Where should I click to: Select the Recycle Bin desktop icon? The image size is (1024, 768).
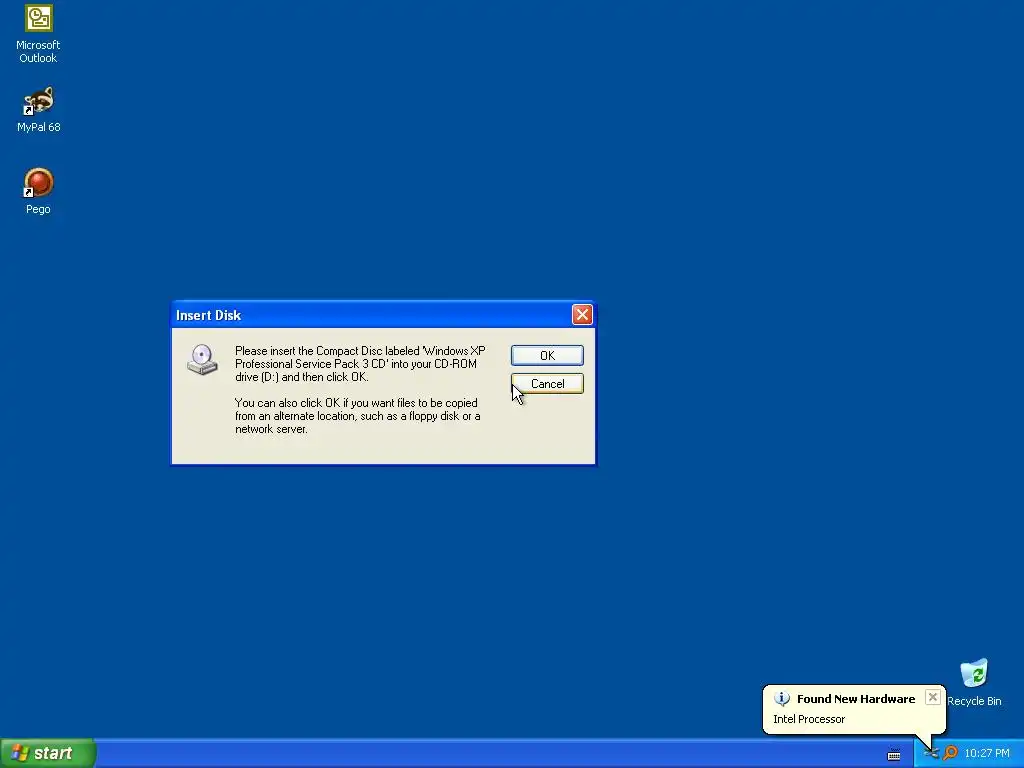974,682
